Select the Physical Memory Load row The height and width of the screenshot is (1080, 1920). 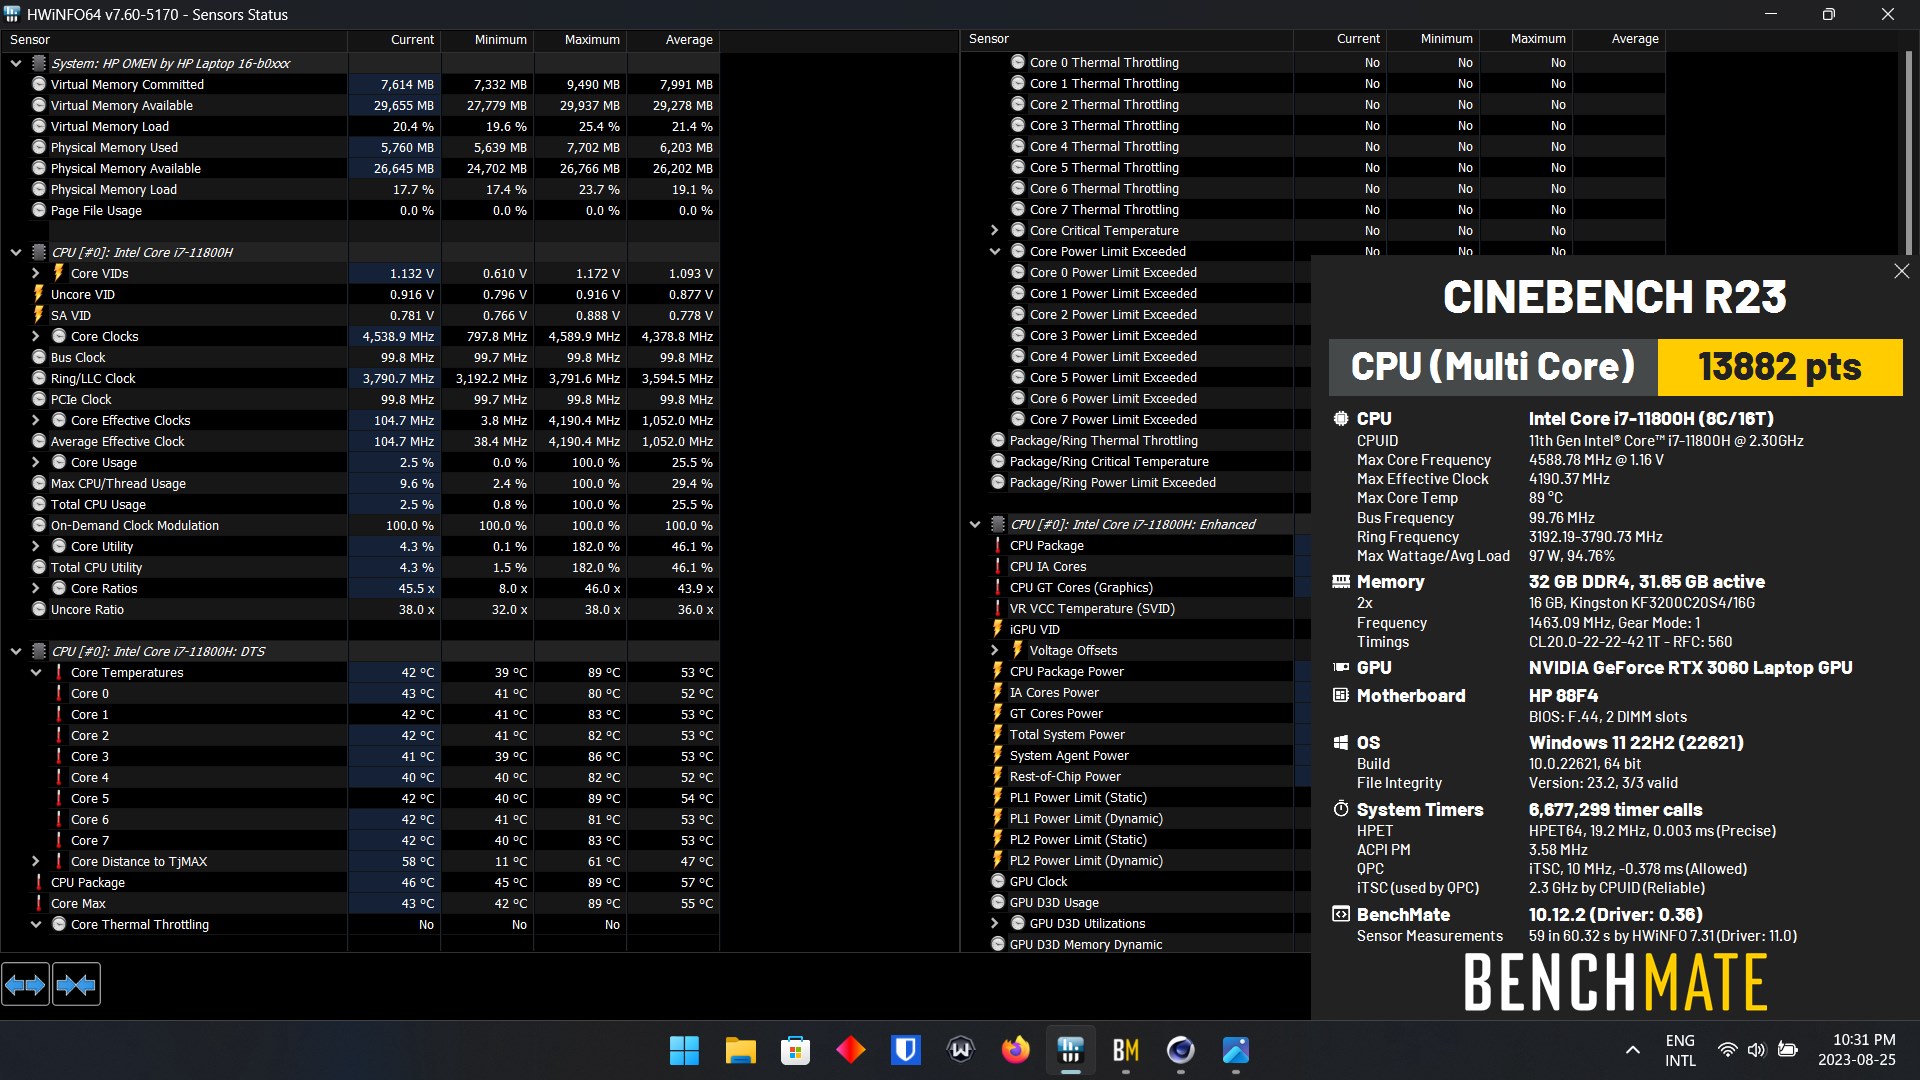360,189
